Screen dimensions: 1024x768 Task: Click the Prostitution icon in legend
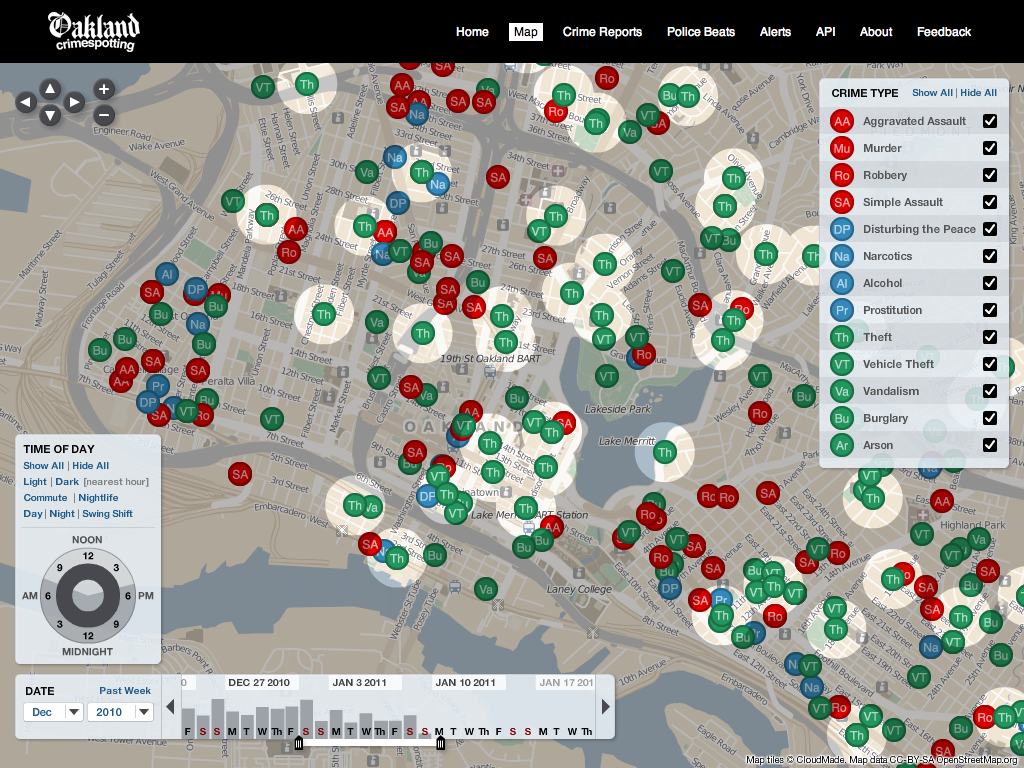point(842,310)
